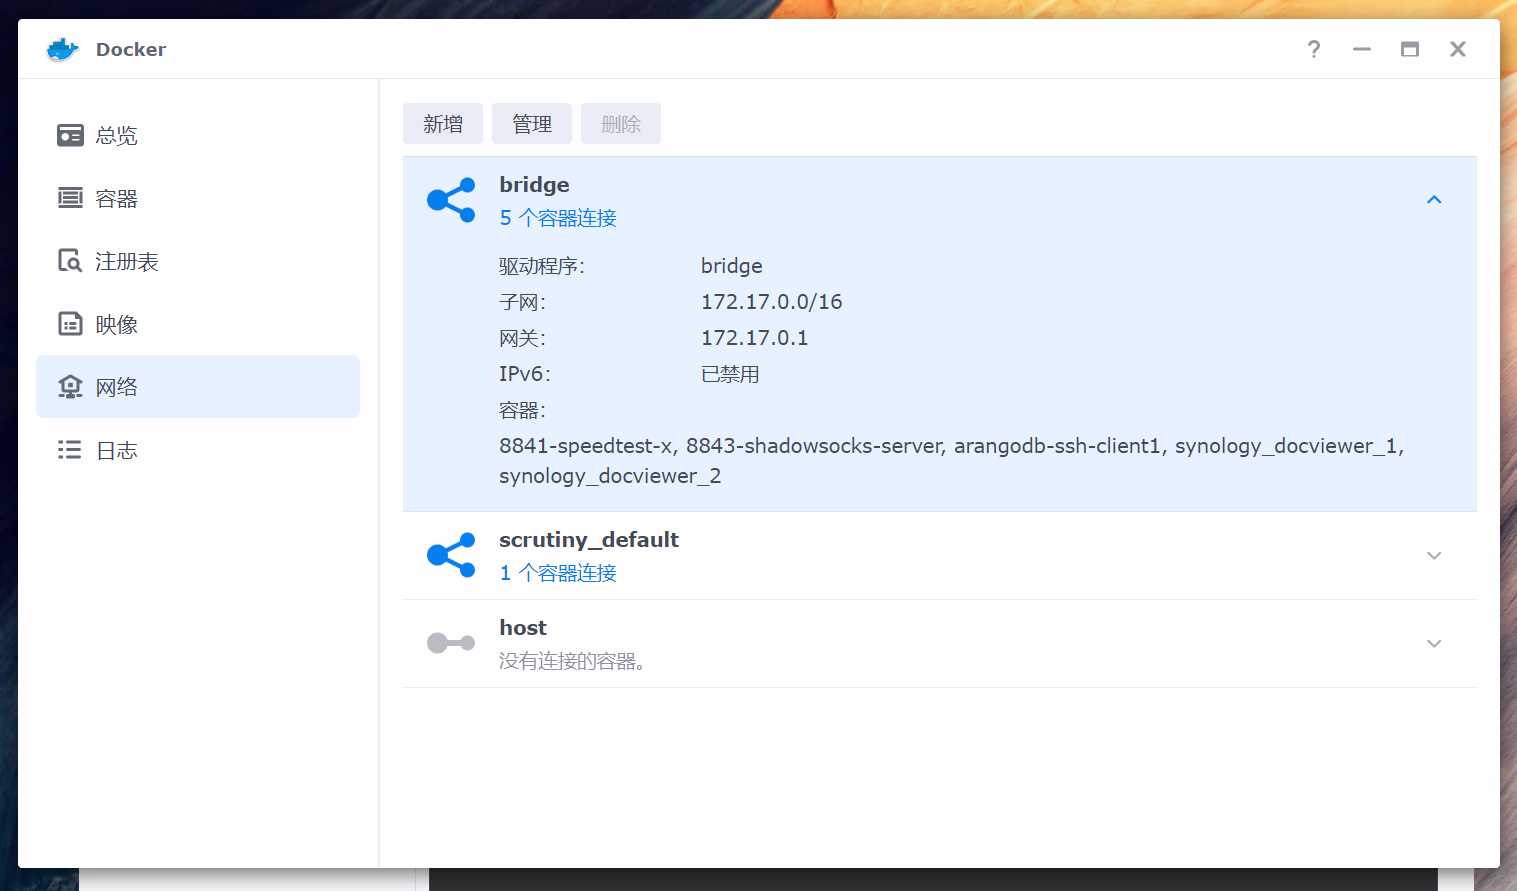Click the Docker whale logo icon
The width and height of the screenshot is (1517, 891).
pos(62,49)
